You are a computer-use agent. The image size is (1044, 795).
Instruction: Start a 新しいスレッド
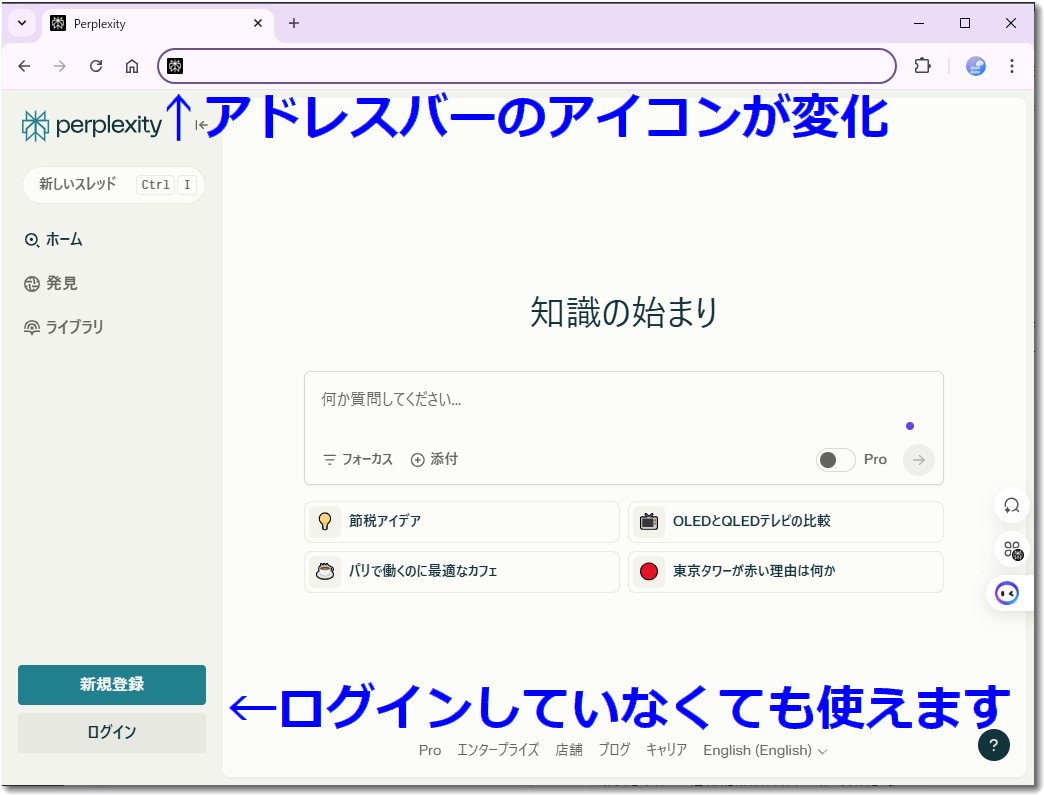(x=114, y=184)
